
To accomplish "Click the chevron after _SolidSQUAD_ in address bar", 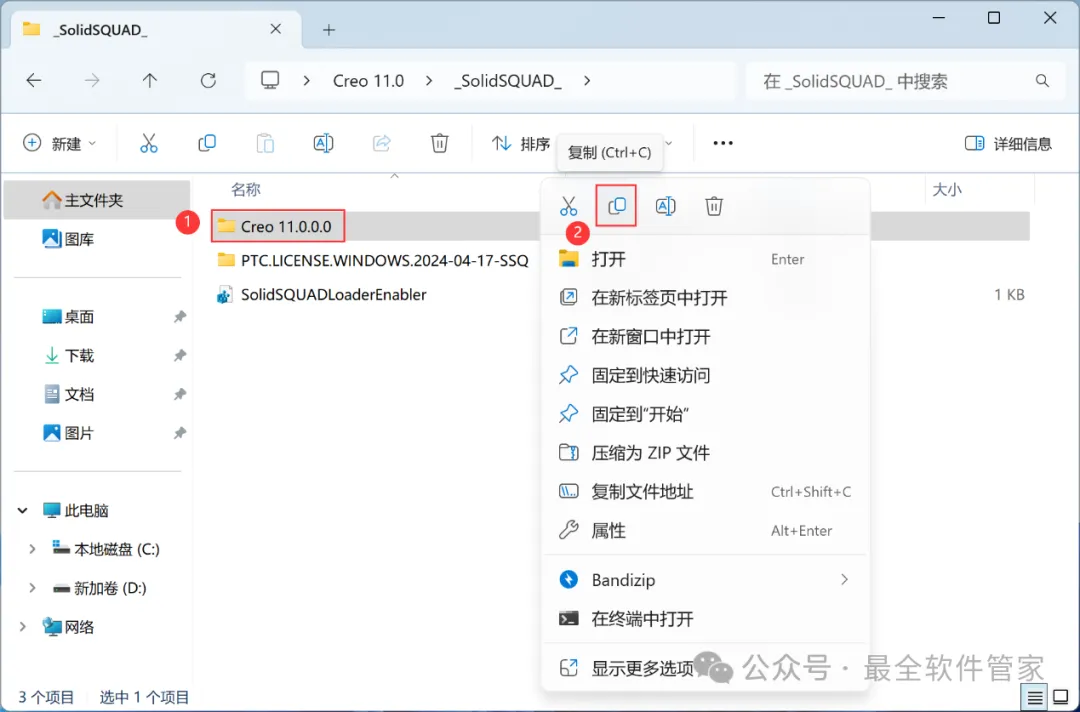I will [x=587, y=81].
